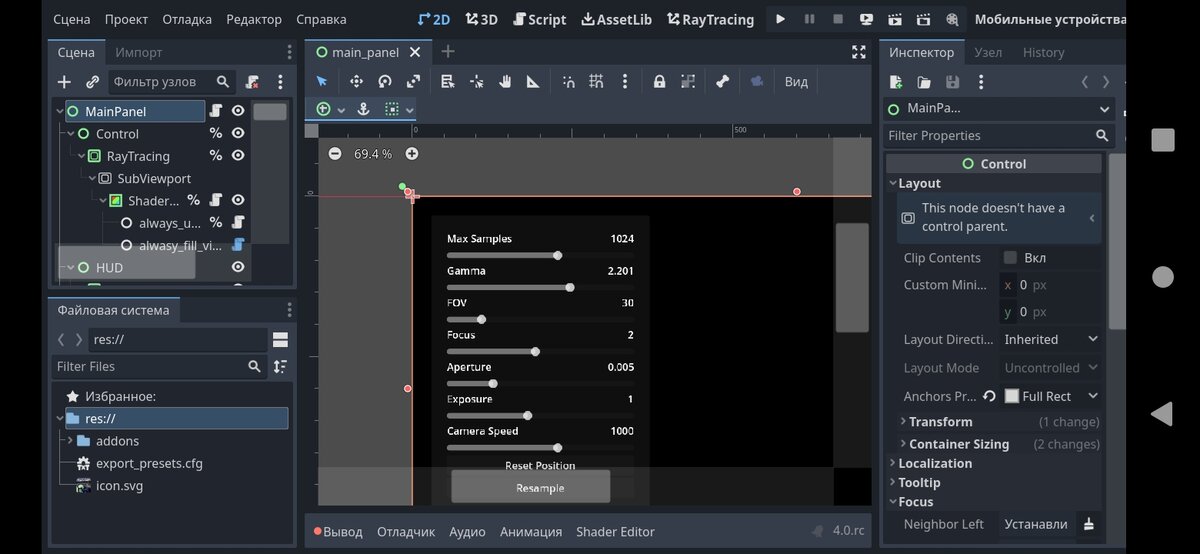Collapse the SubViewport tree node
This screenshot has width=1200, height=554.
pyautogui.click(x=93, y=178)
